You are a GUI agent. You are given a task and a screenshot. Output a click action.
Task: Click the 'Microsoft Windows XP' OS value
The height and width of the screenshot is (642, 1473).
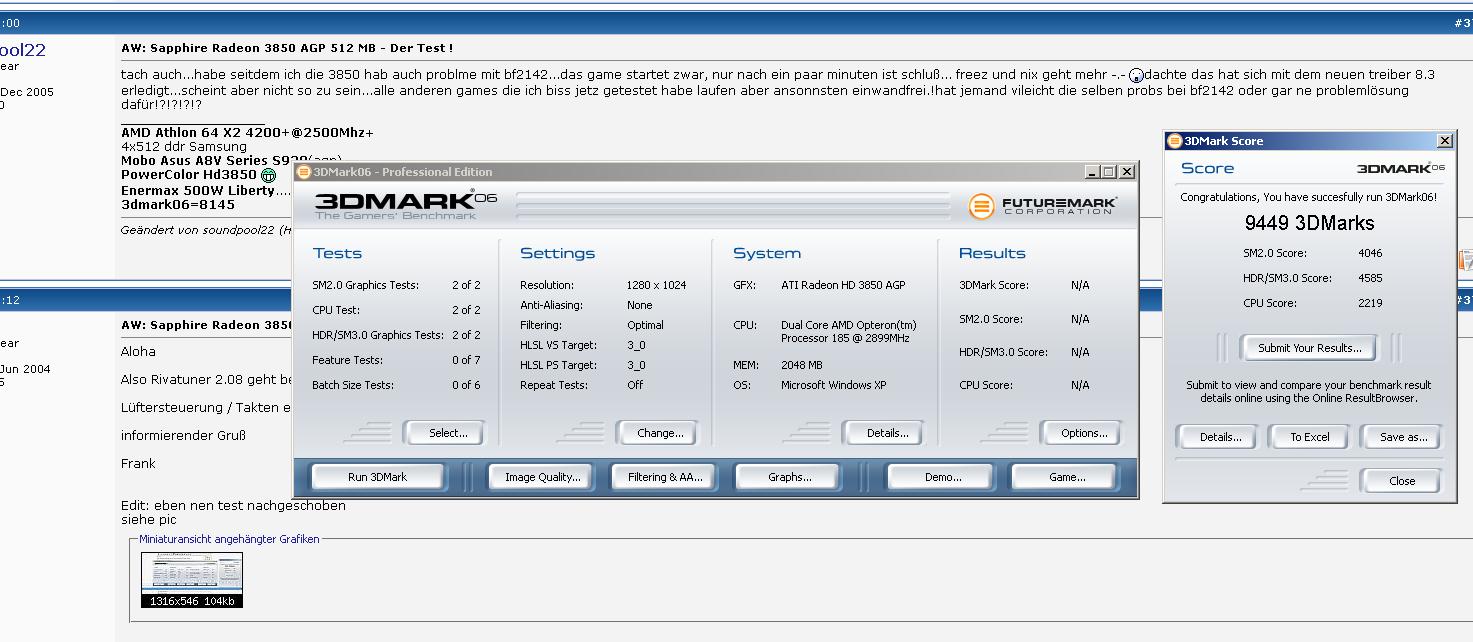tap(833, 385)
